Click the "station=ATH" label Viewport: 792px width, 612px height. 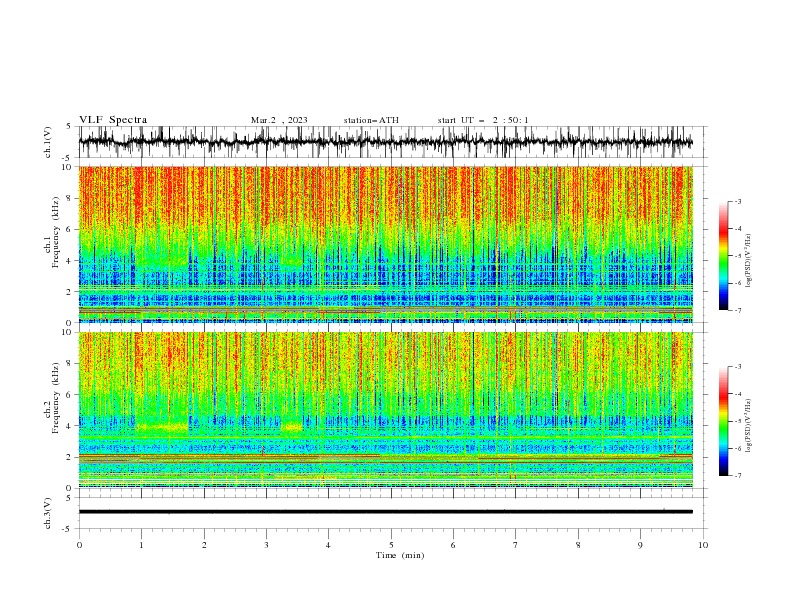371,120
